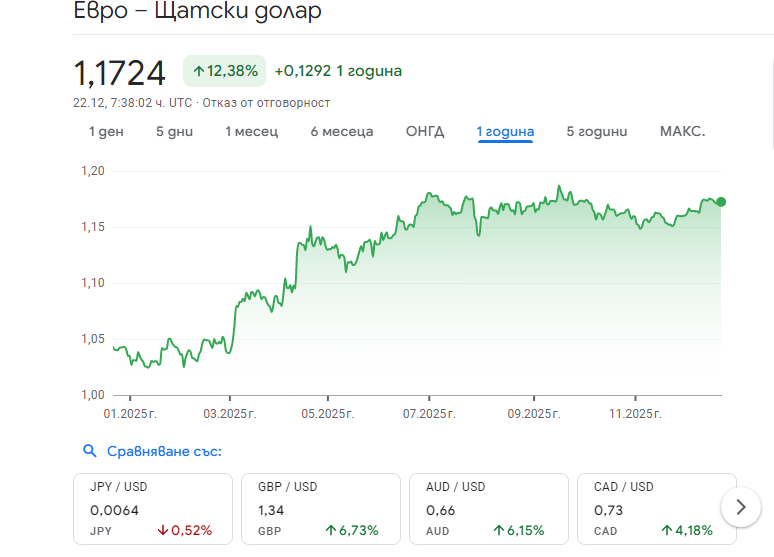The image size is (774, 557).
Task: Click the 1,10 y-axis label
Action: (x=93, y=283)
